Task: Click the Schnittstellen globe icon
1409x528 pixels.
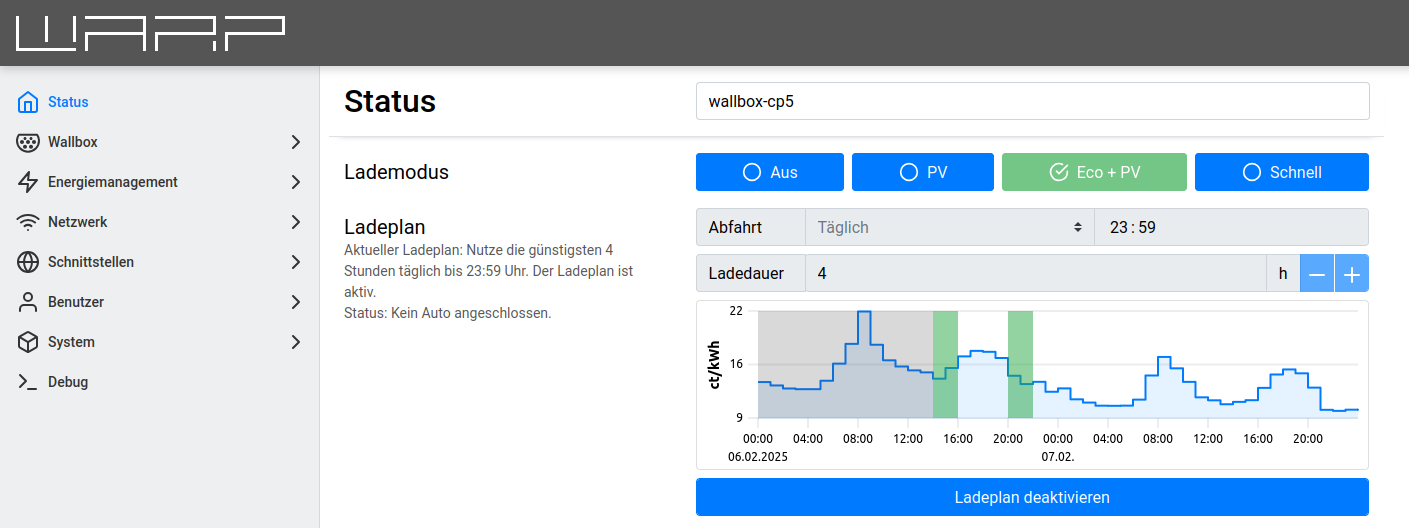Action: (28, 262)
